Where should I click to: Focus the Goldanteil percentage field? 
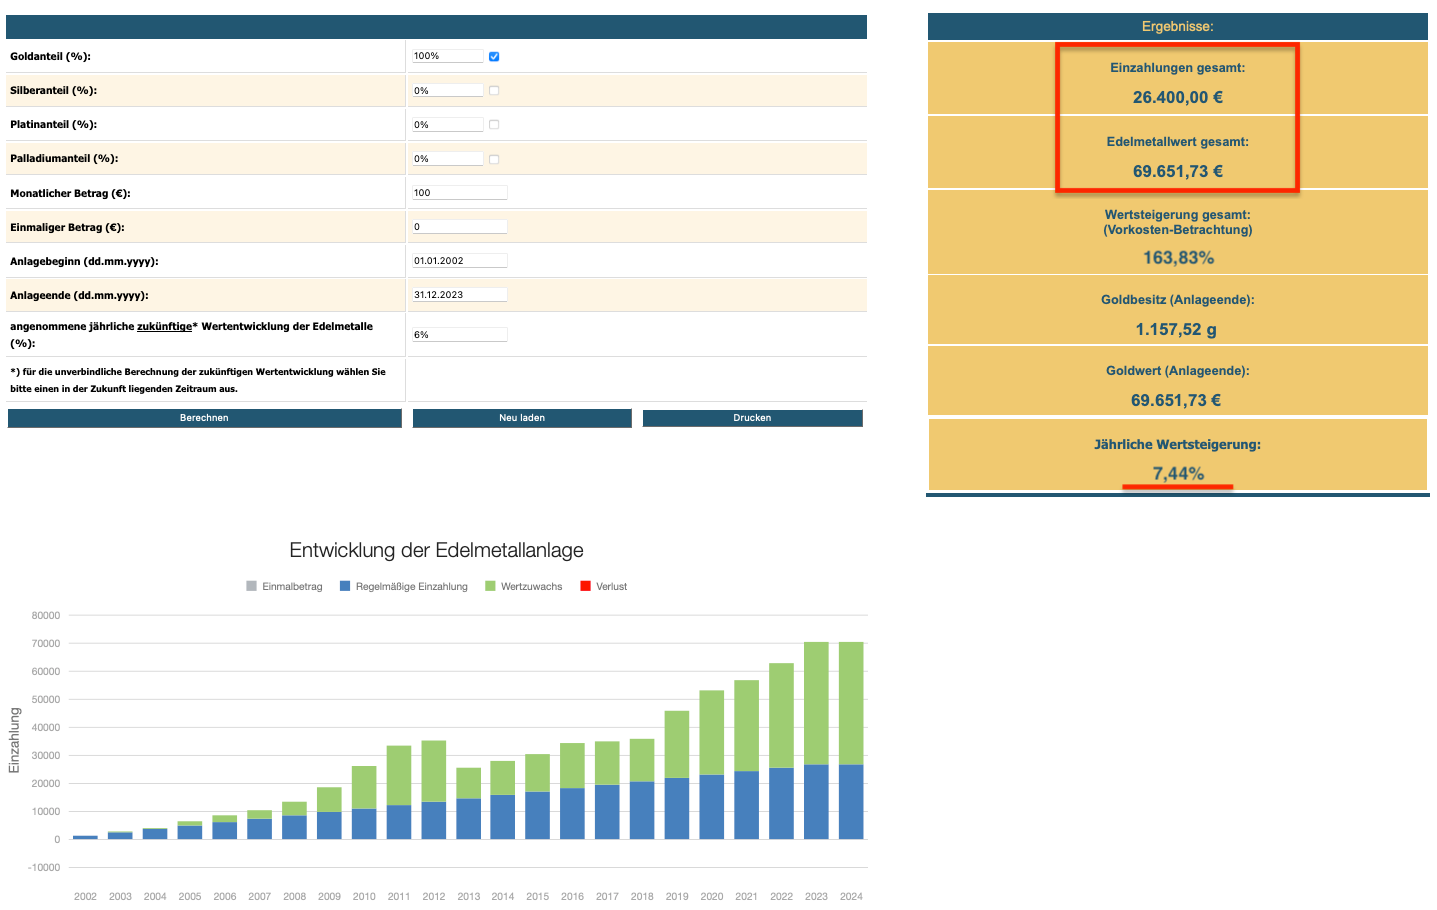point(447,57)
